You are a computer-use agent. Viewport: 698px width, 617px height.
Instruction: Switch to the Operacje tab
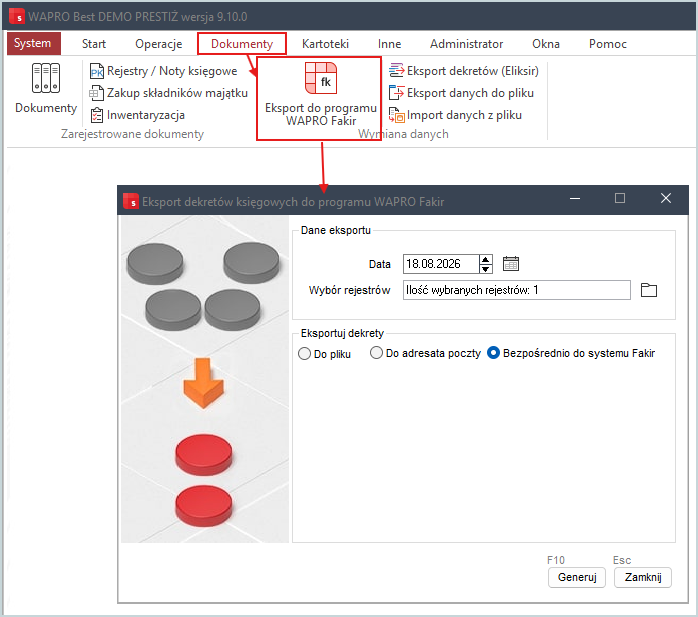158,44
